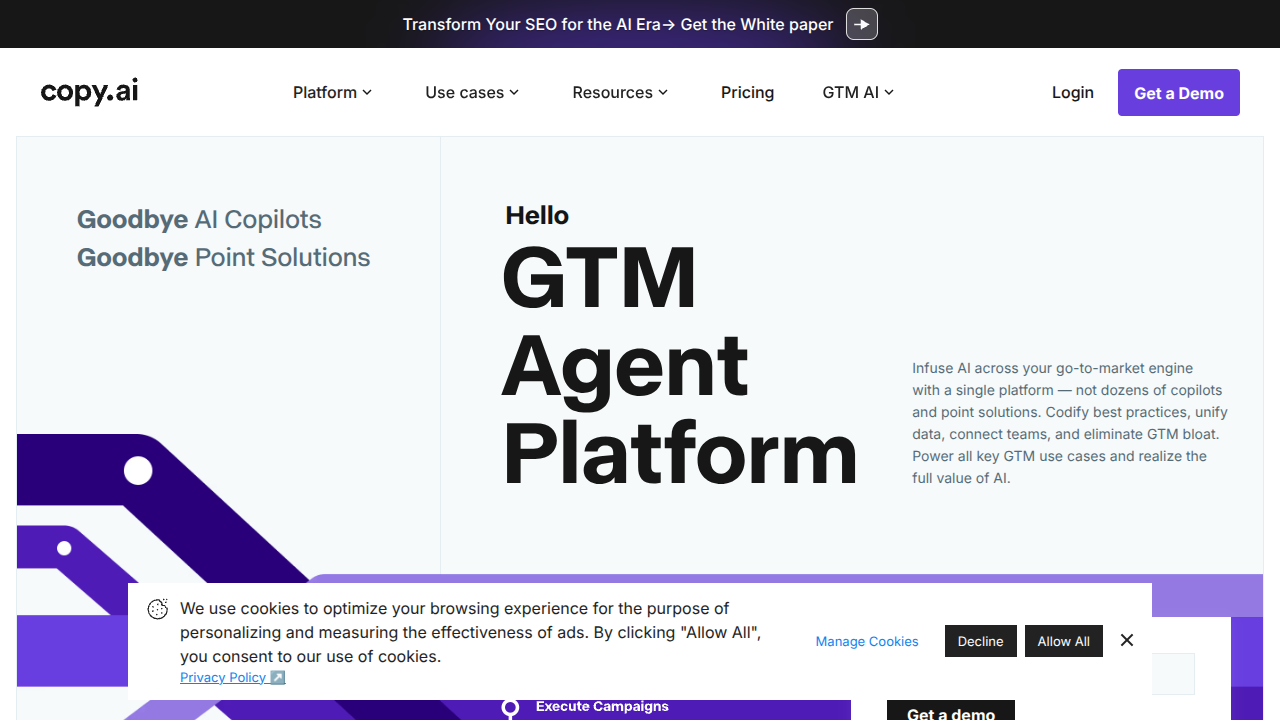This screenshot has width=1280, height=720.
Task: Decline cookie consent
Action: [x=980, y=641]
